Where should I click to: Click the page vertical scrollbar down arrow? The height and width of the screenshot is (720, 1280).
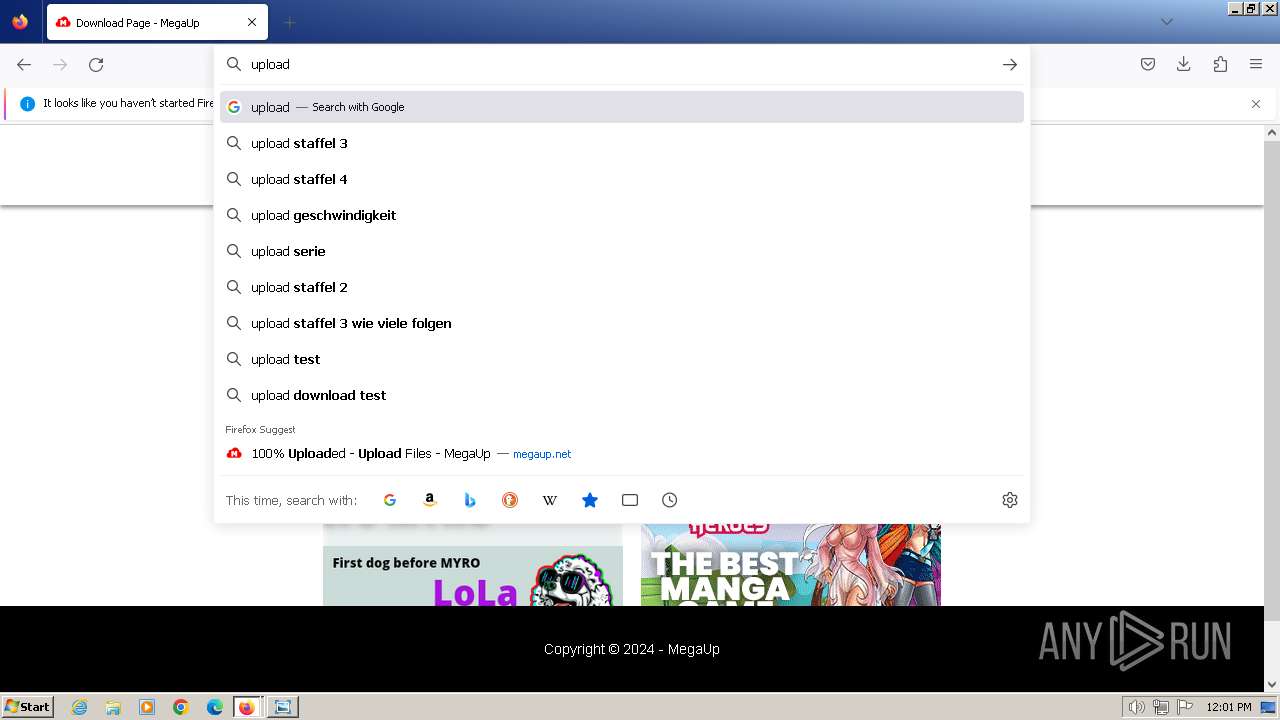[x=1272, y=685]
